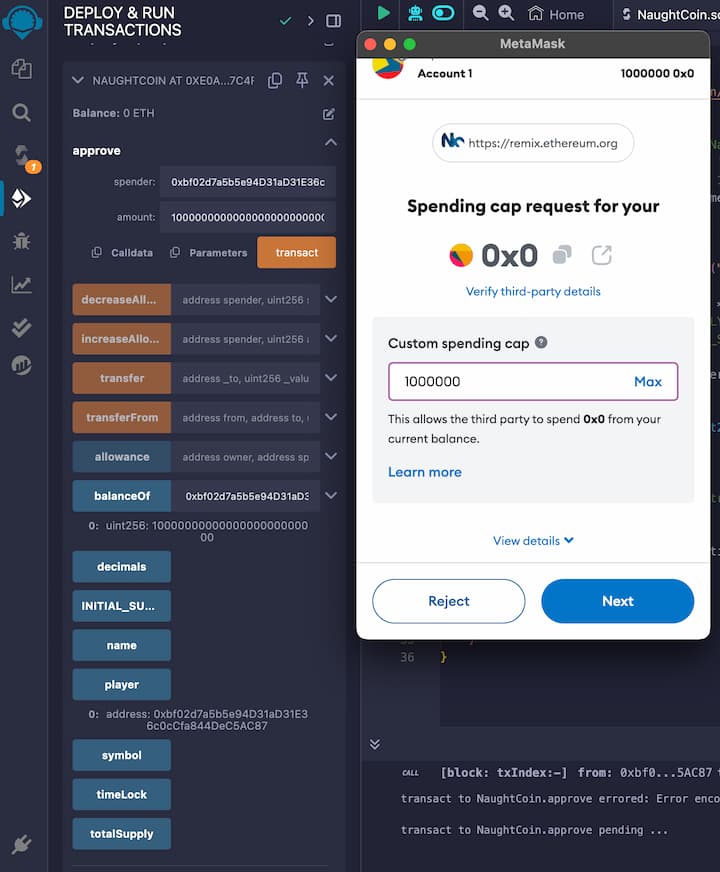Expand the increaseAllowance function inputs
Viewport: 720px width, 872px height.
click(331, 339)
